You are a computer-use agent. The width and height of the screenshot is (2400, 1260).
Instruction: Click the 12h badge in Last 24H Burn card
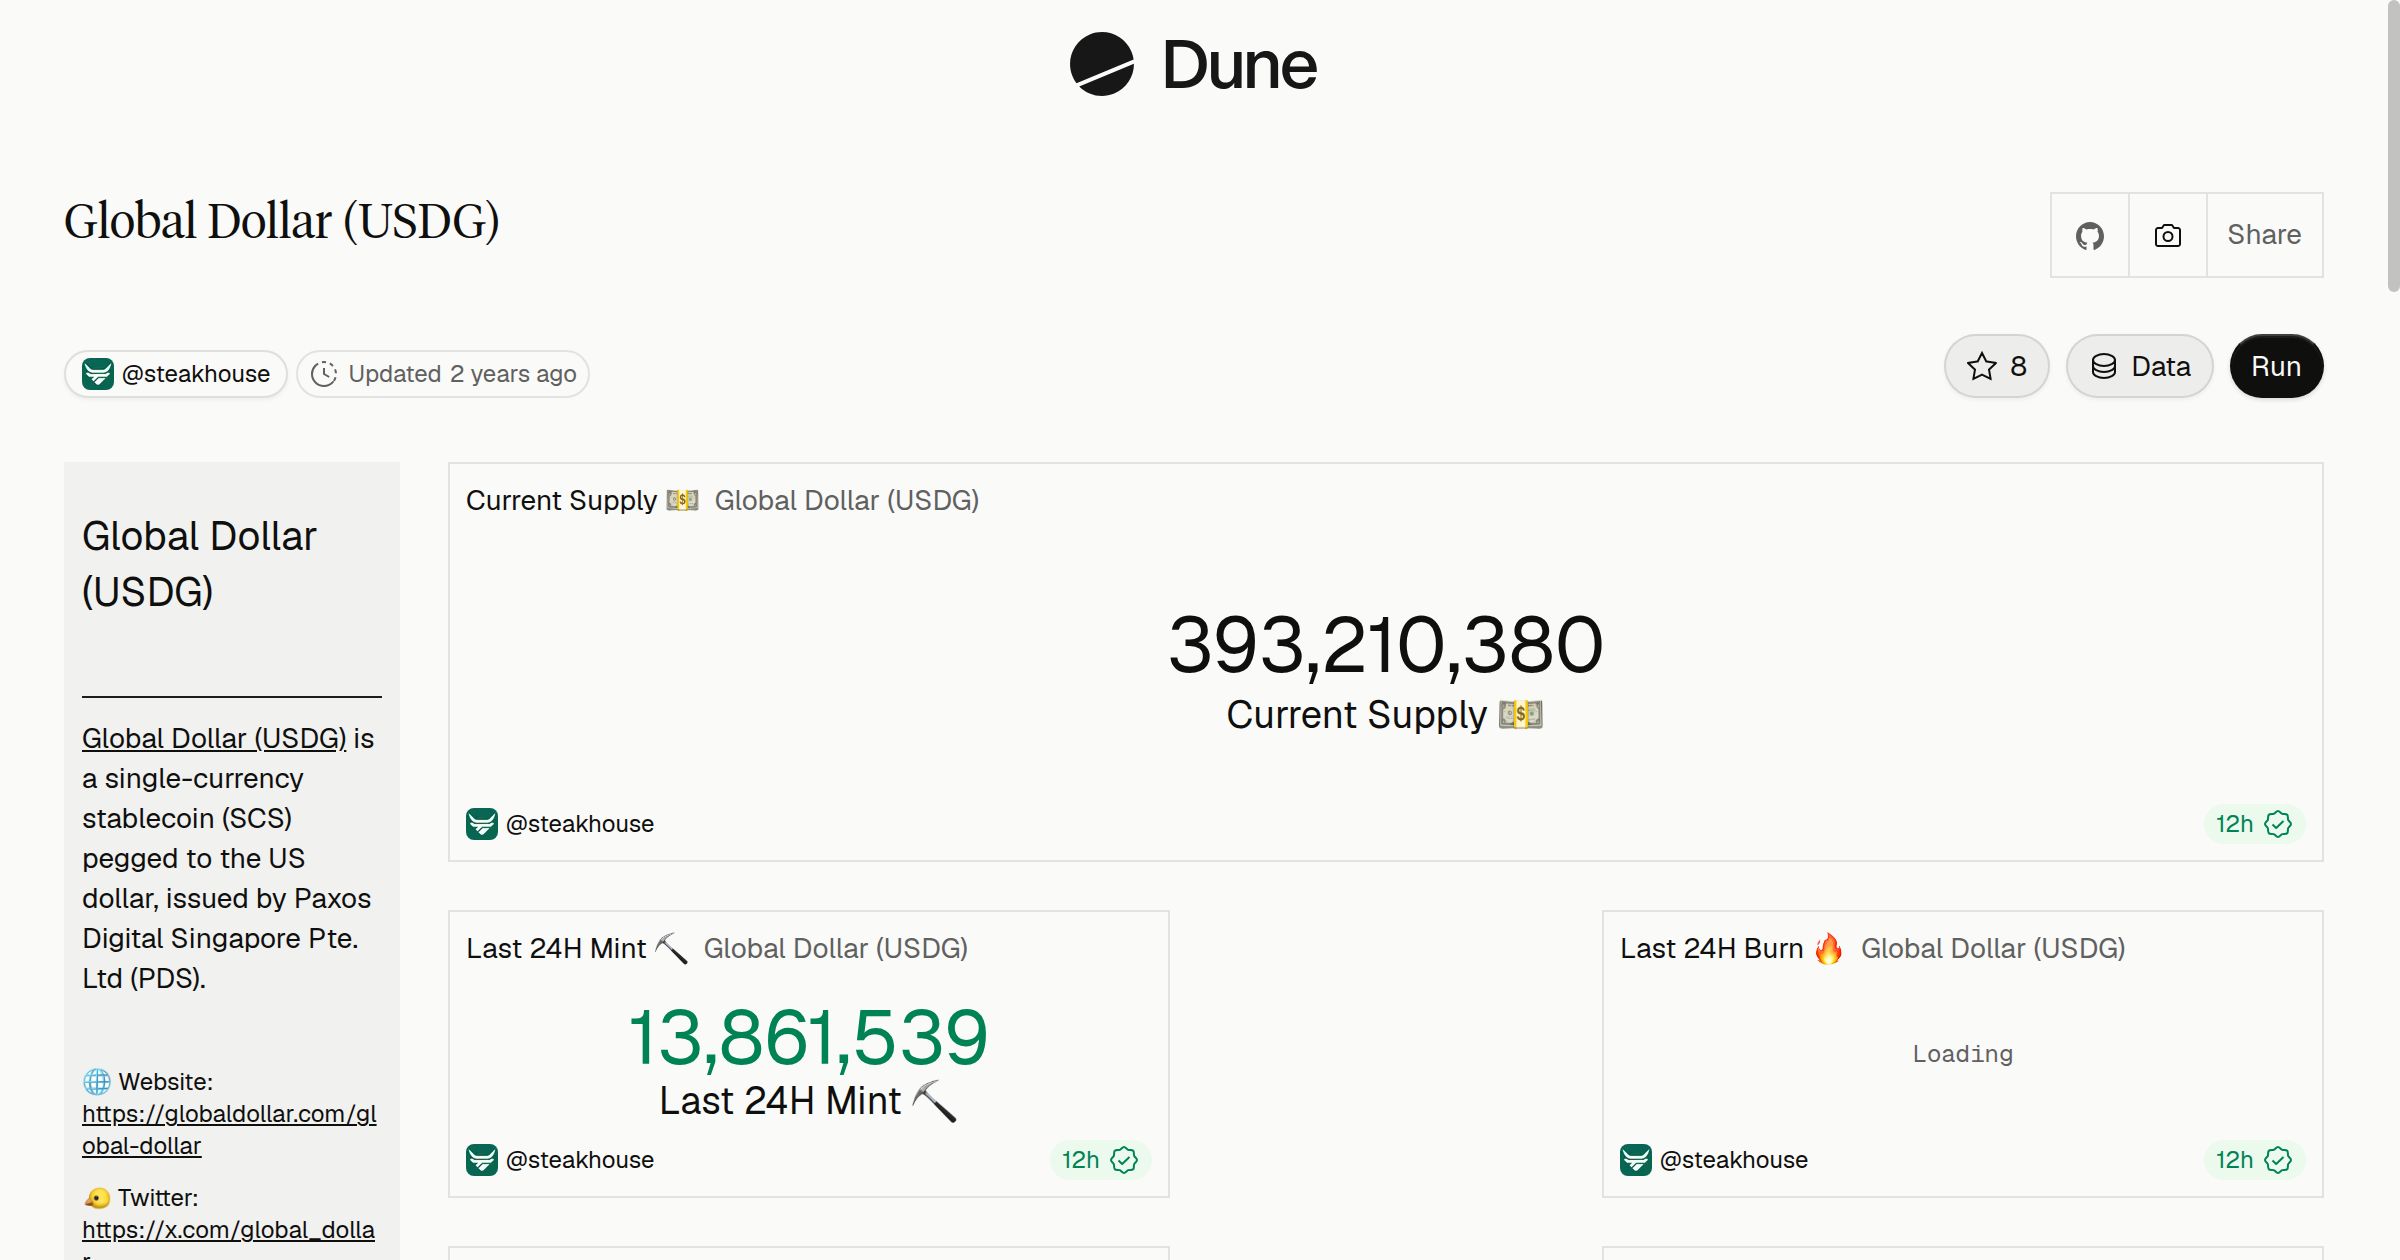click(2254, 1160)
